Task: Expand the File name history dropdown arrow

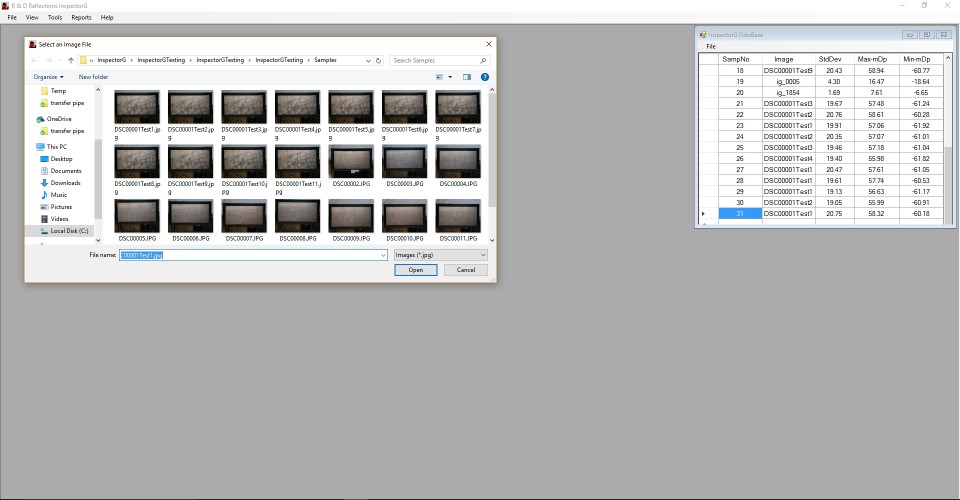Action: [x=382, y=255]
